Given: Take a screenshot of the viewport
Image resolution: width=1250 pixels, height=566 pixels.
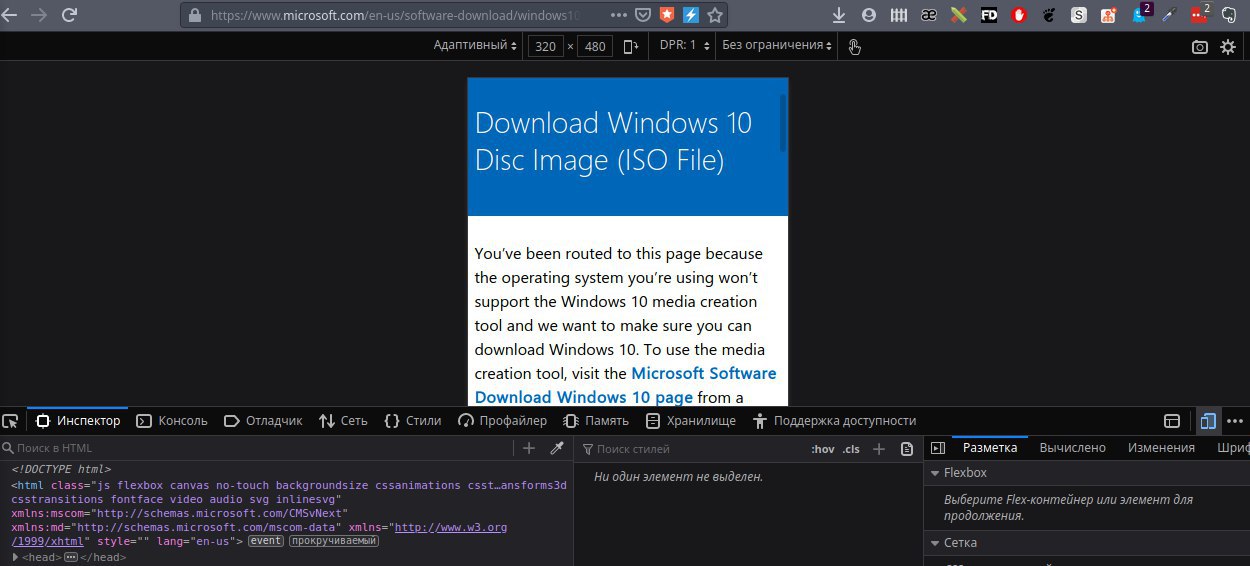Looking at the screenshot, I should [x=1199, y=46].
